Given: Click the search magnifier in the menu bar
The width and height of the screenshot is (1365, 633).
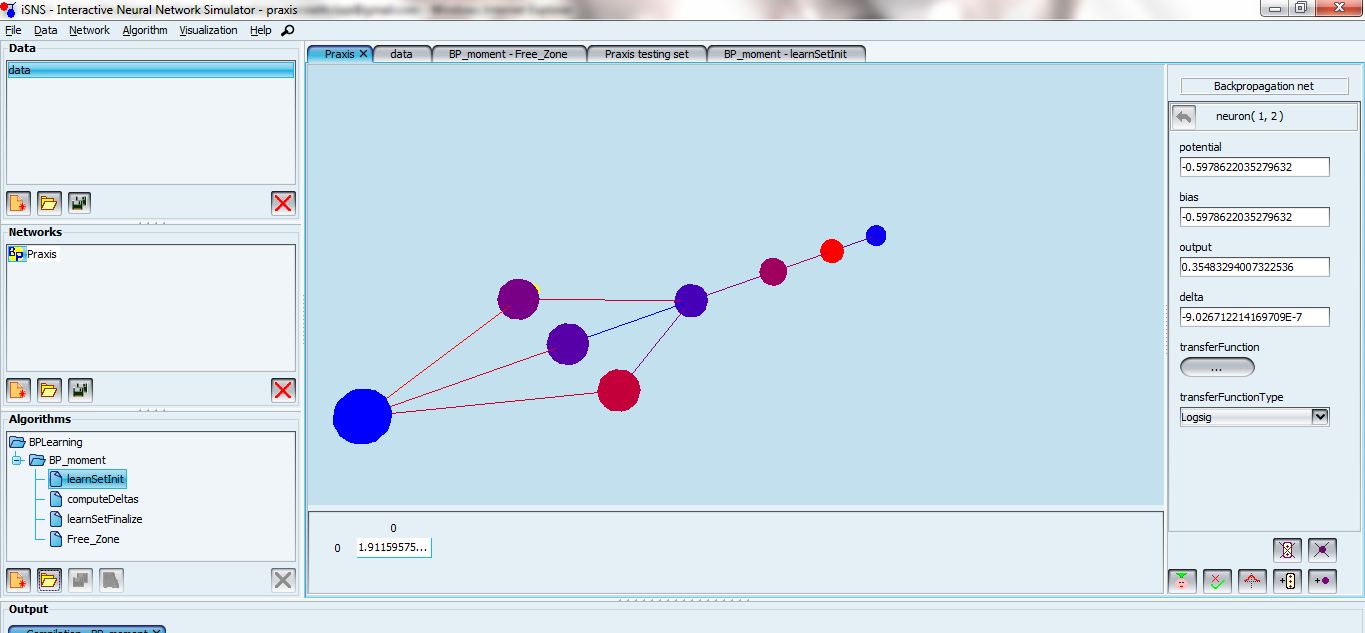Looking at the screenshot, I should pyautogui.click(x=288, y=30).
